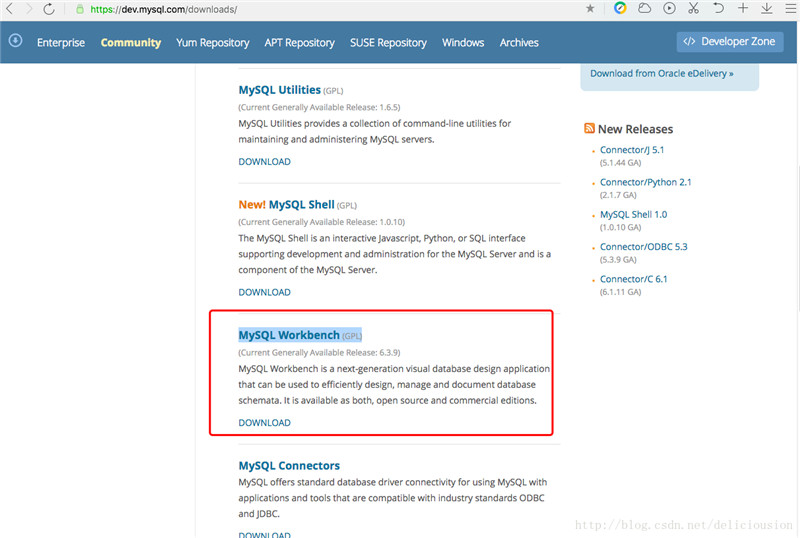
Task: Open the Enterprise nav tab
Action: 61,42
